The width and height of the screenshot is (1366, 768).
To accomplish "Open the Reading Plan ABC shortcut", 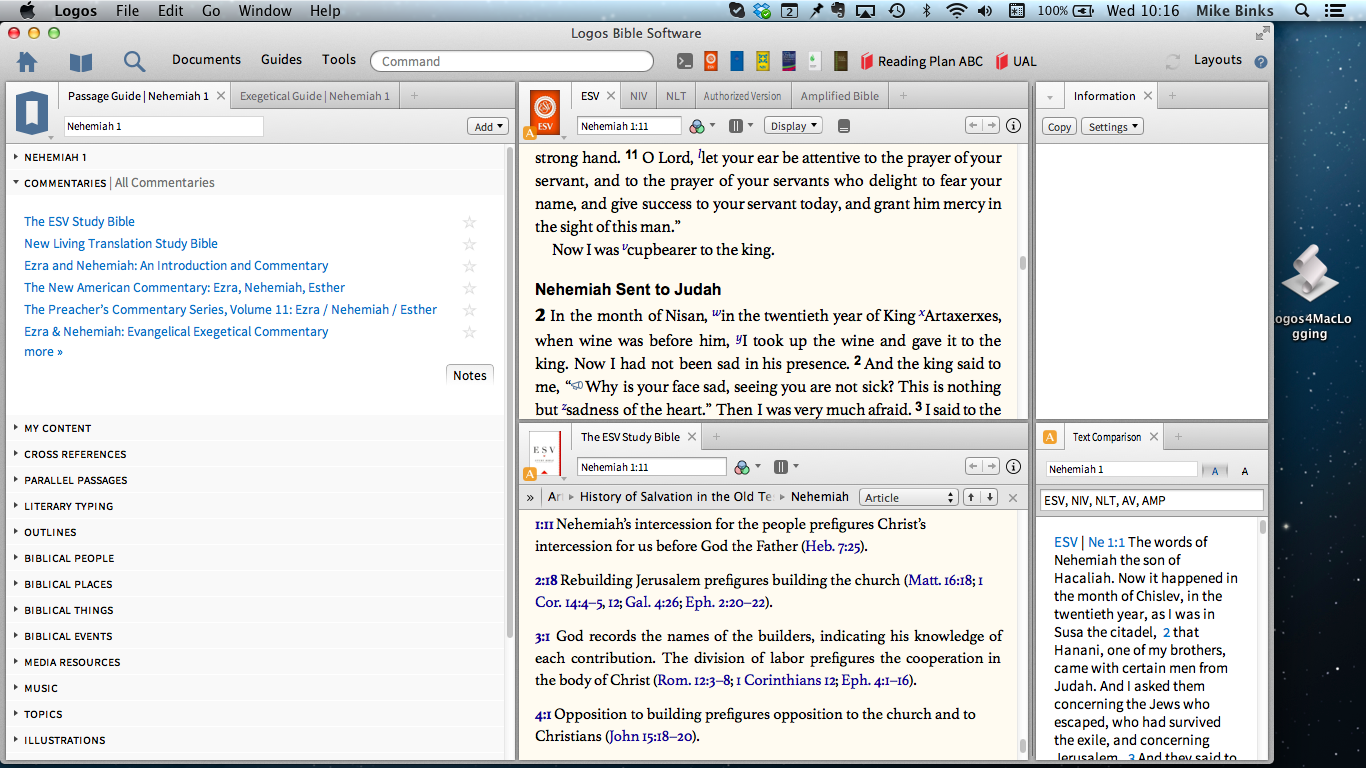I will pos(921,61).
